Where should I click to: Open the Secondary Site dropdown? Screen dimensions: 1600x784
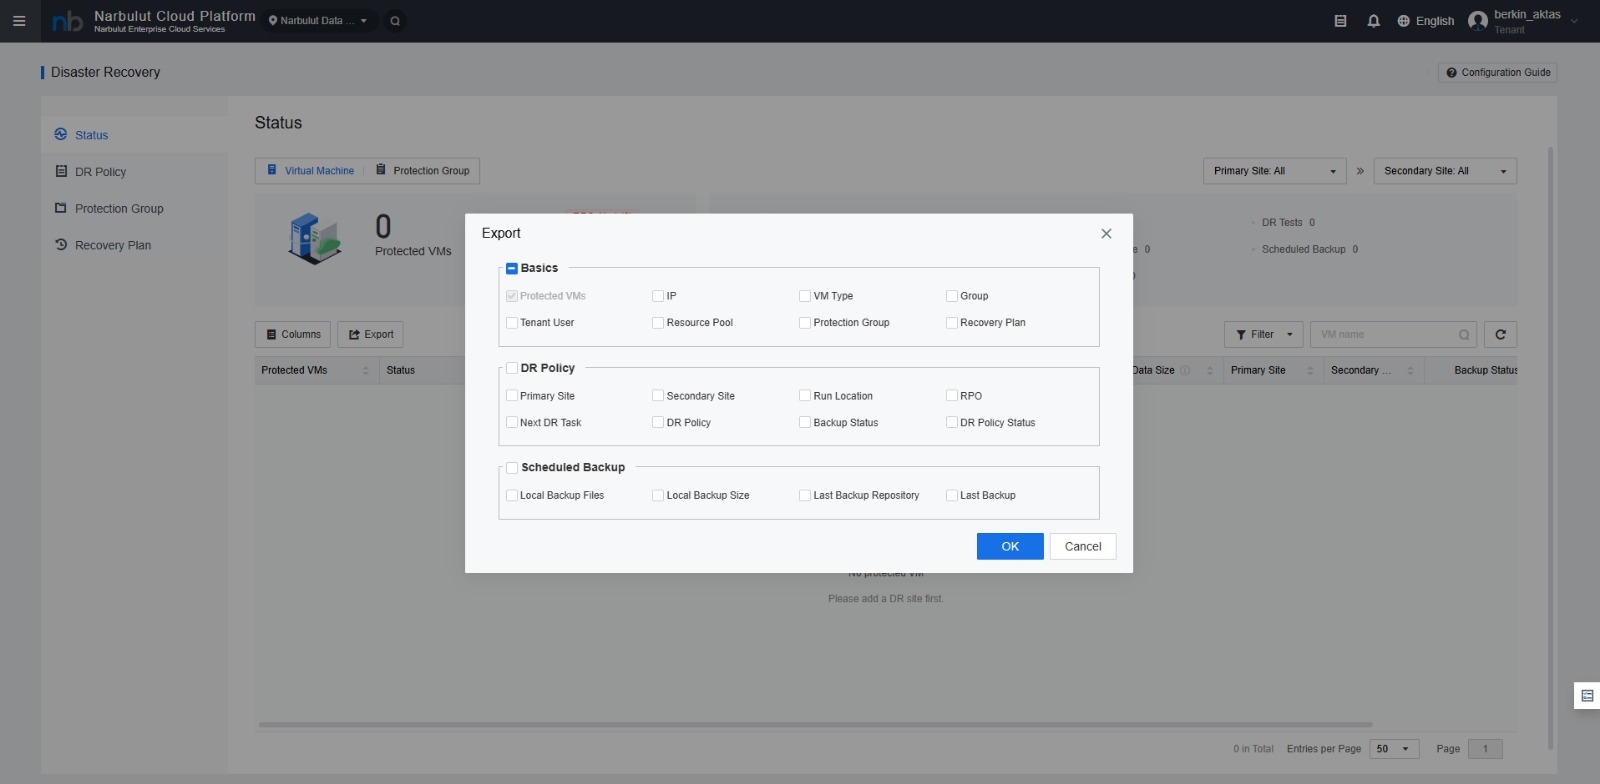1444,171
